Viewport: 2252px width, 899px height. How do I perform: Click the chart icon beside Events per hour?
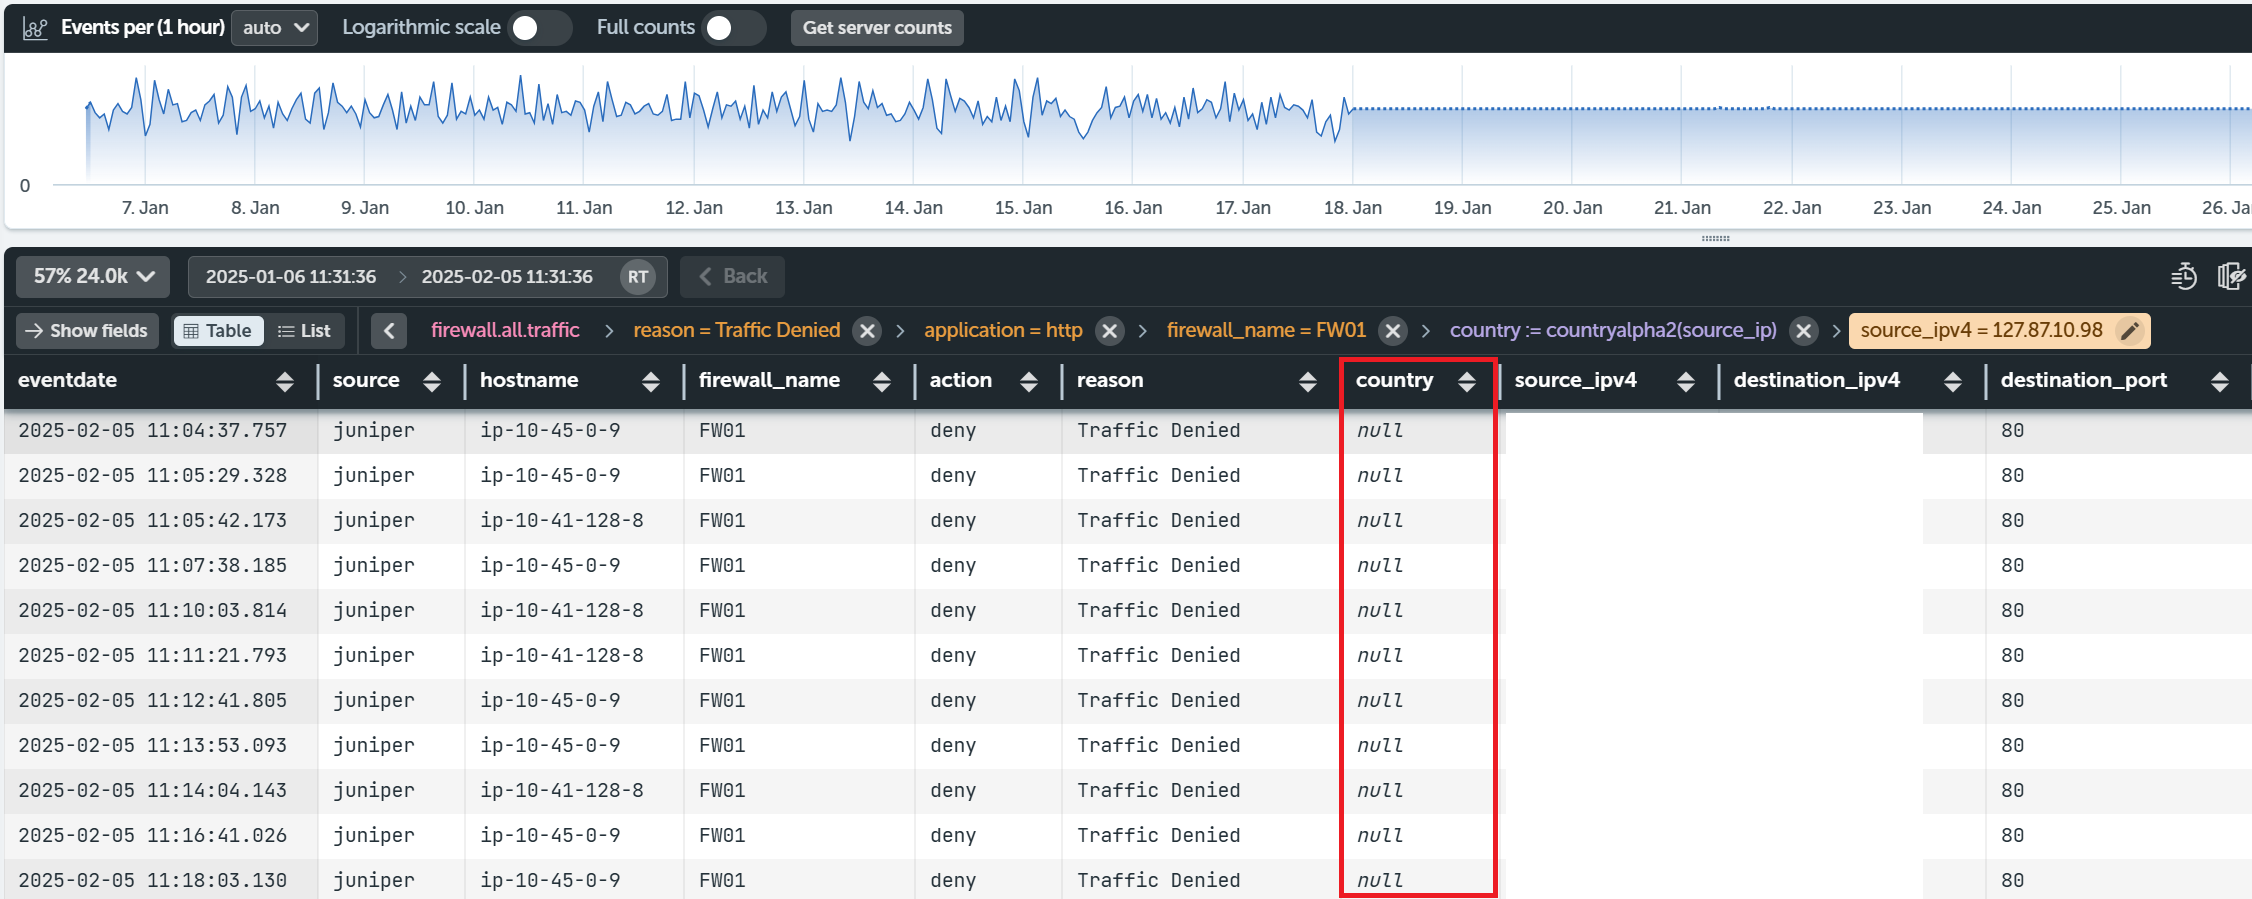click(35, 28)
